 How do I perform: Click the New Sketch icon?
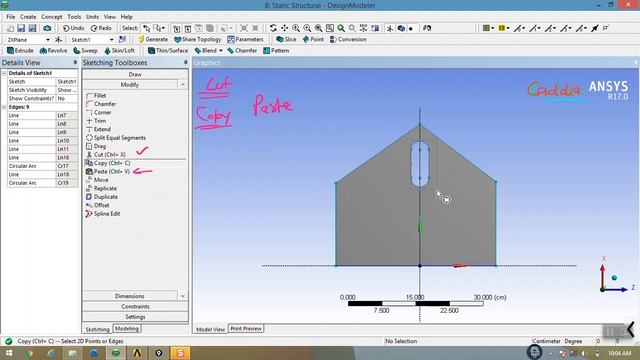122,40
